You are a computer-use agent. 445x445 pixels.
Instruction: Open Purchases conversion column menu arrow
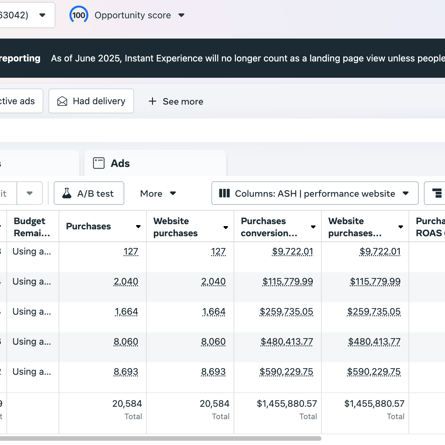tap(313, 227)
